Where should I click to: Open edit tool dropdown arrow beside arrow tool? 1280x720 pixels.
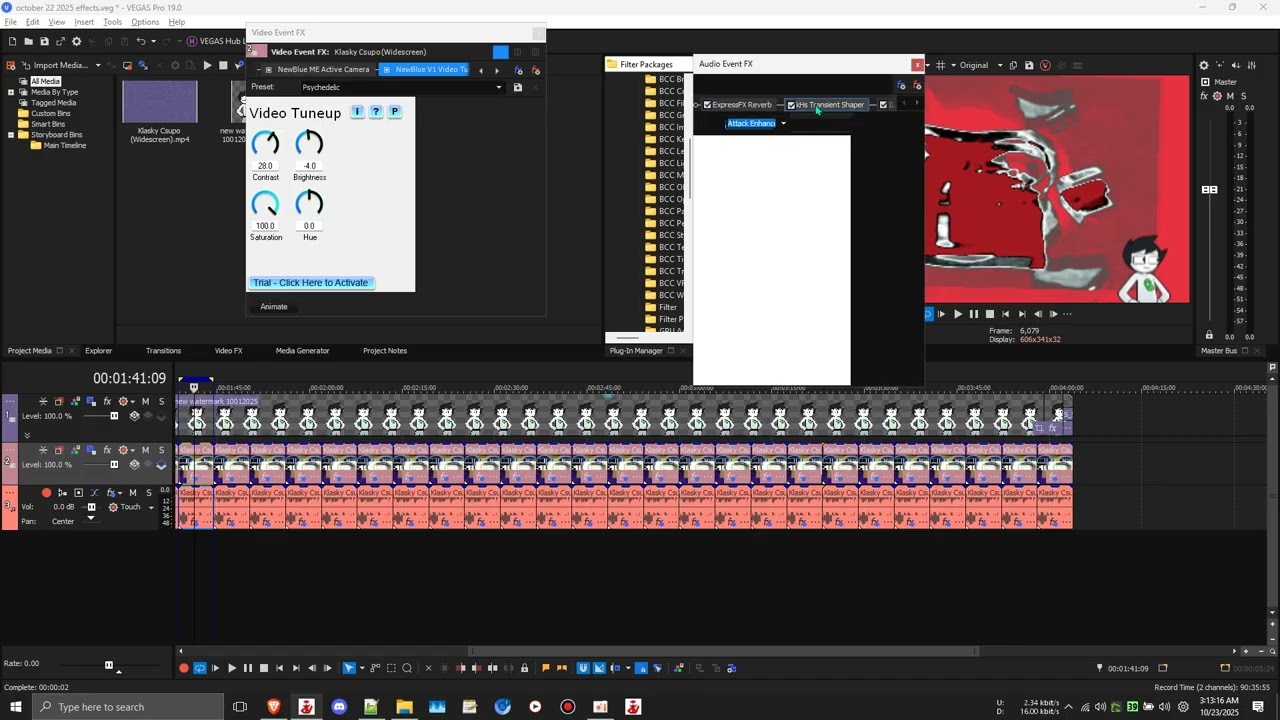pos(361,668)
